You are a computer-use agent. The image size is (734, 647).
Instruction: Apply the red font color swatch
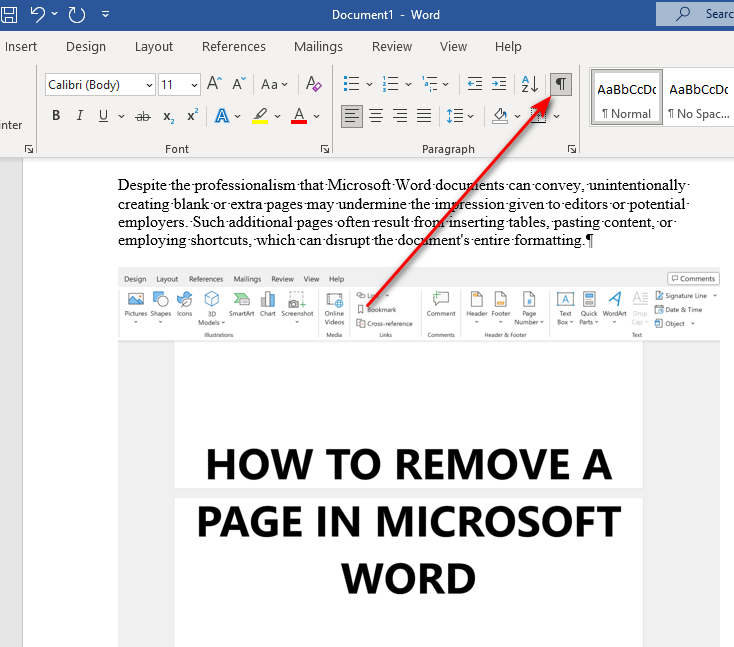click(x=298, y=117)
